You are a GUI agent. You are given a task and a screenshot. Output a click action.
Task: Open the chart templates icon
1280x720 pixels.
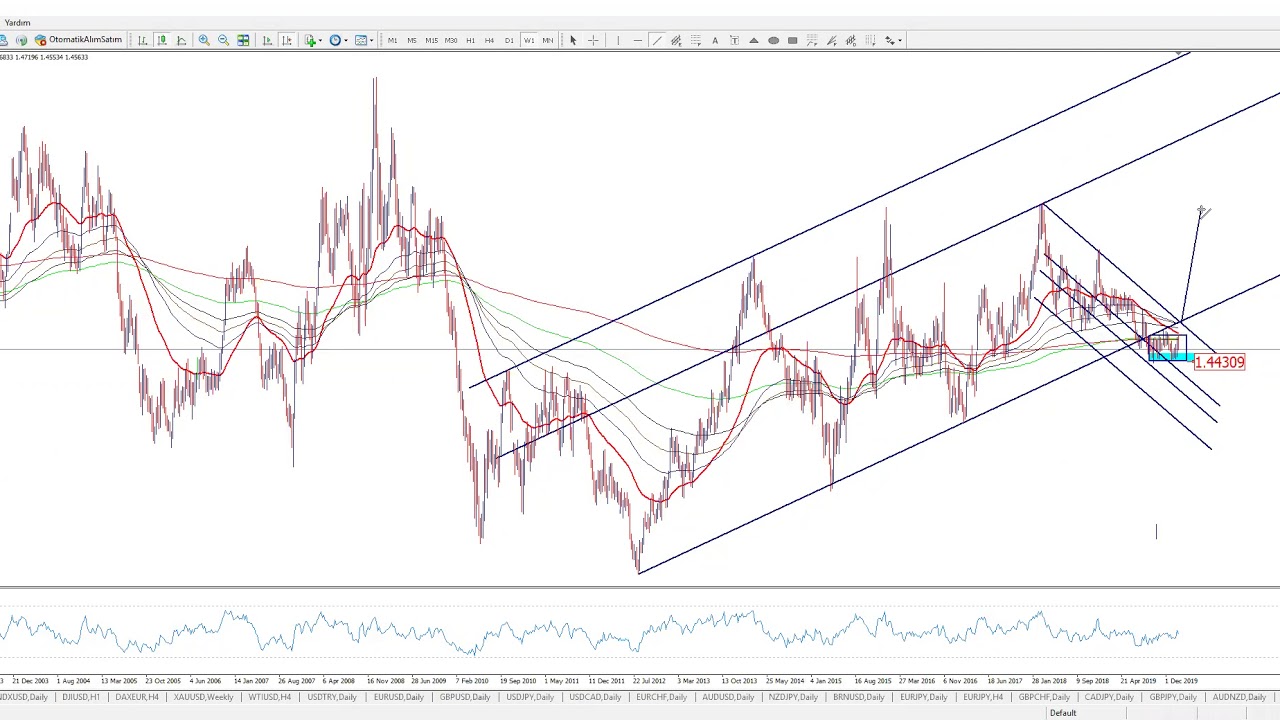[x=361, y=40]
